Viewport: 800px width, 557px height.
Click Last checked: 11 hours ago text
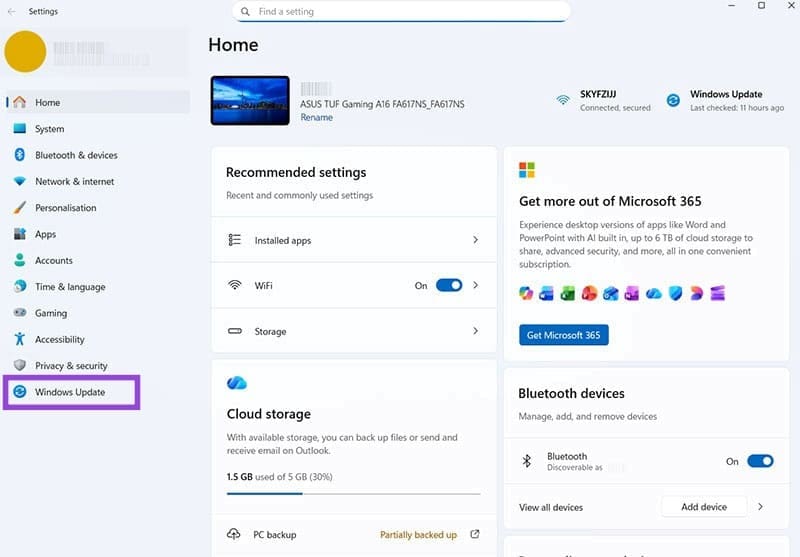click(x=737, y=108)
